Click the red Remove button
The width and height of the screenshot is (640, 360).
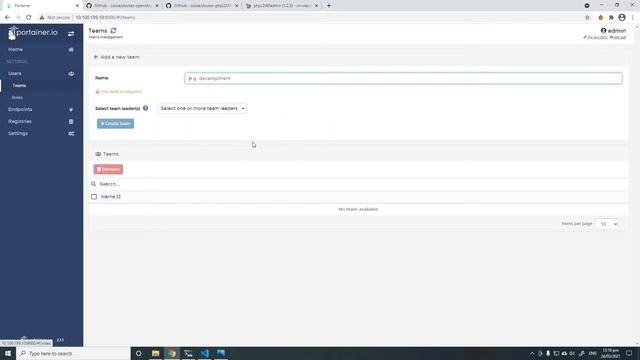click(108, 169)
